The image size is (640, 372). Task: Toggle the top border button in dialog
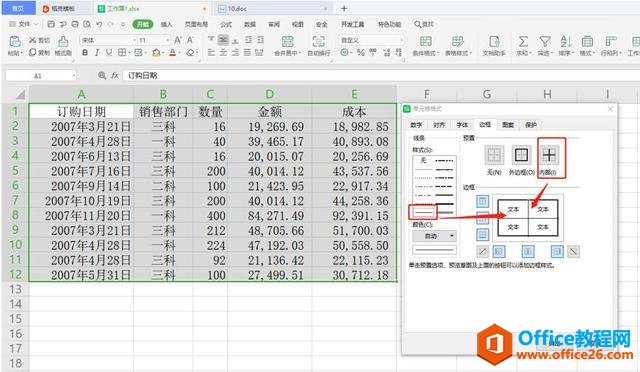click(482, 201)
